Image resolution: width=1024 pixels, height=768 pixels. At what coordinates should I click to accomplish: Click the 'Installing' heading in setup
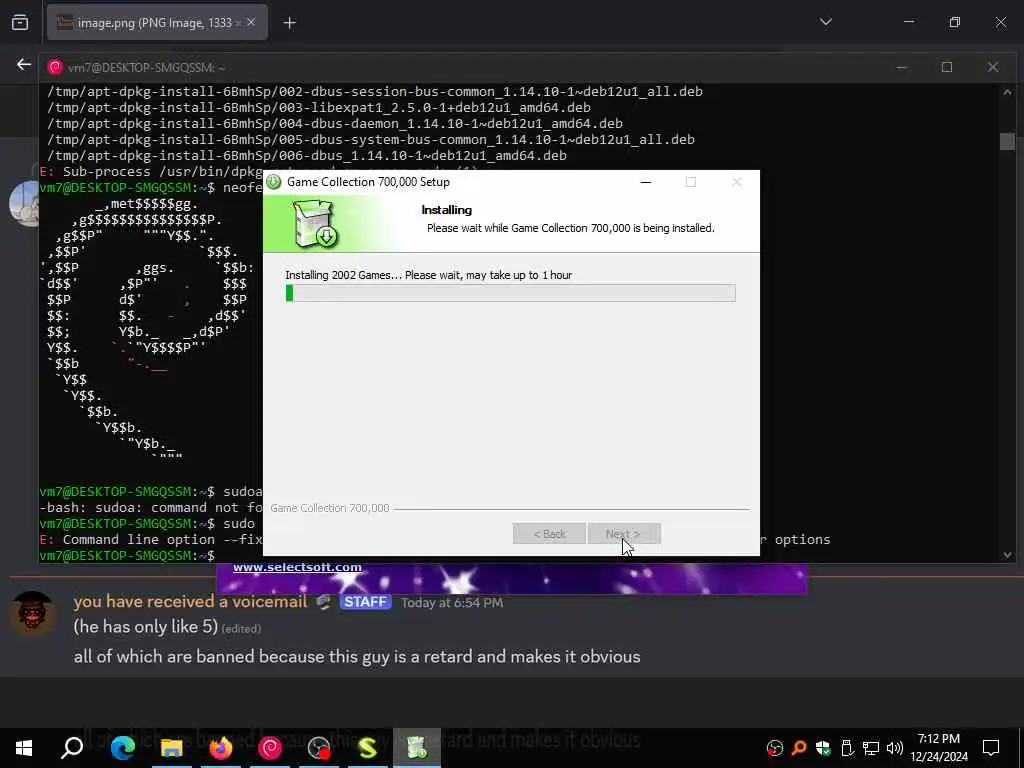[447, 210]
